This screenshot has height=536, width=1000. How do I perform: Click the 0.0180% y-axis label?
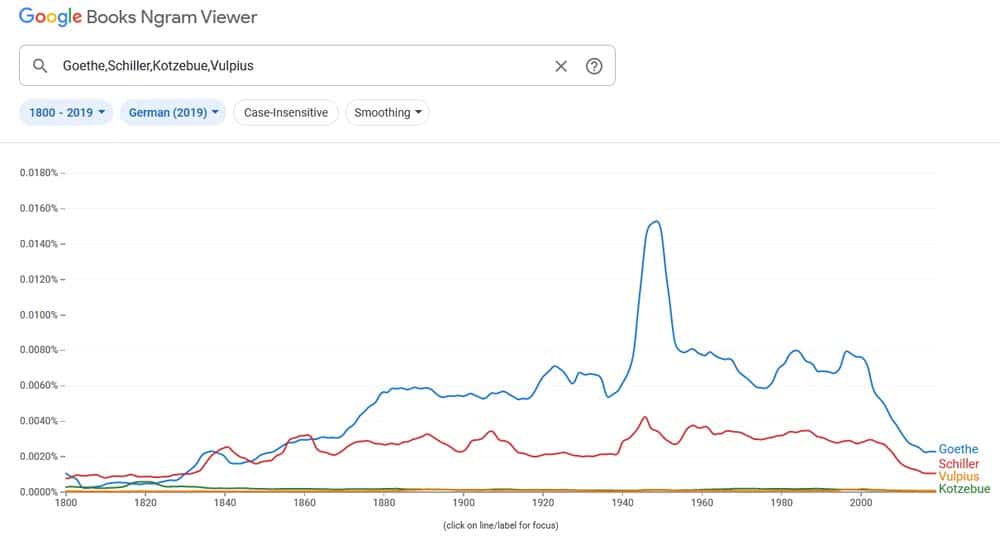pyautogui.click(x=39, y=173)
